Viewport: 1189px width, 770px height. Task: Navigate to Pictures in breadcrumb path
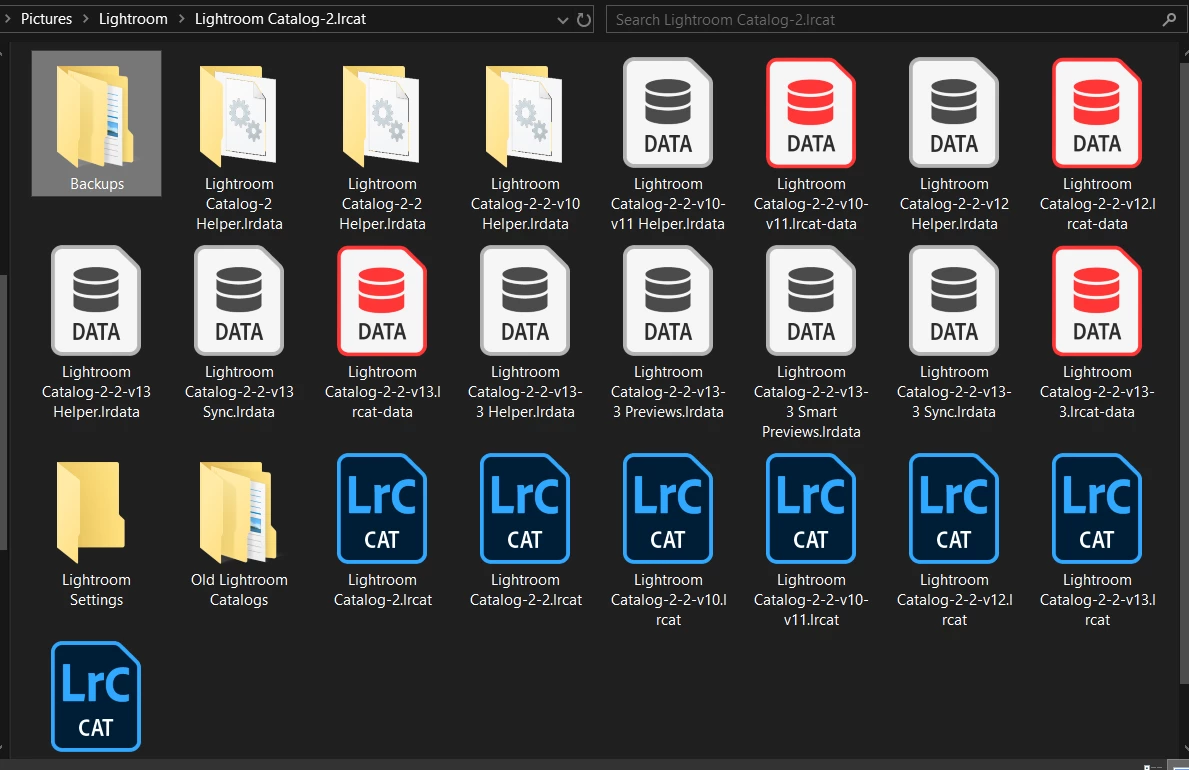pyautogui.click(x=46, y=19)
